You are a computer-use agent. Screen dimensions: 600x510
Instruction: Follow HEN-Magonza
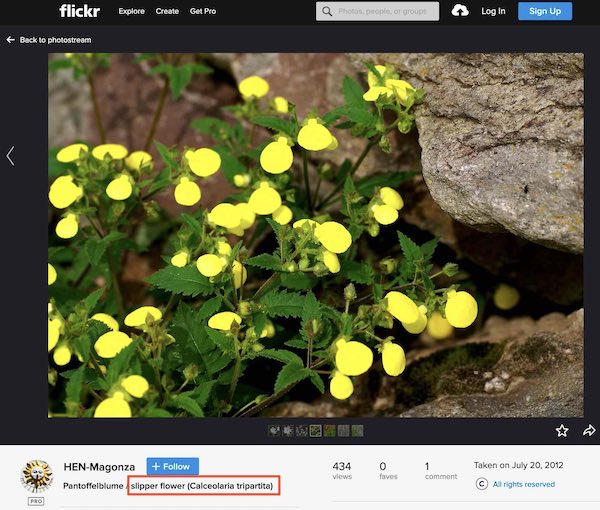tap(173, 466)
